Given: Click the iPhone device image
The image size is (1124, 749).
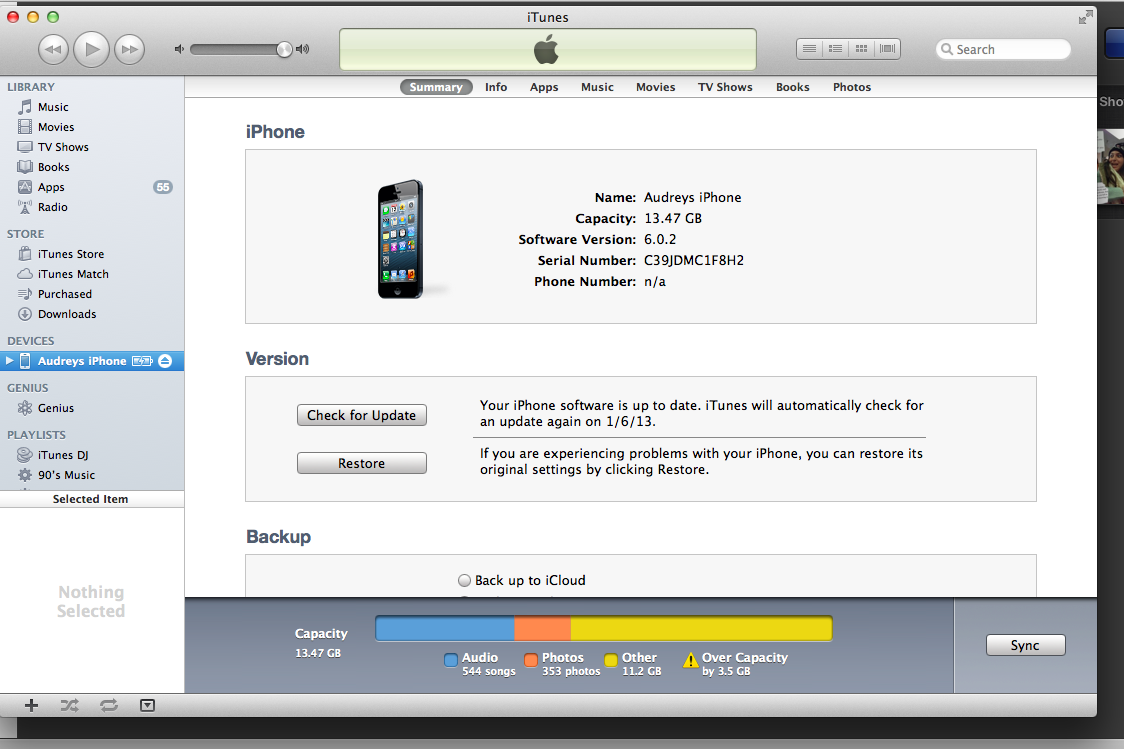Looking at the screenshot, I should tap(401, 239).
